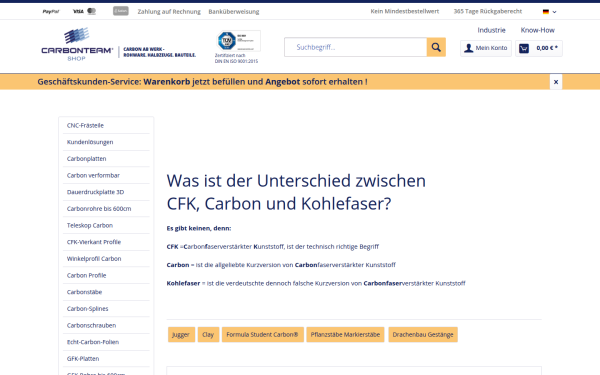
Task: Click 'Es gibt keinen, denn:' text
Action: point(199,228)
